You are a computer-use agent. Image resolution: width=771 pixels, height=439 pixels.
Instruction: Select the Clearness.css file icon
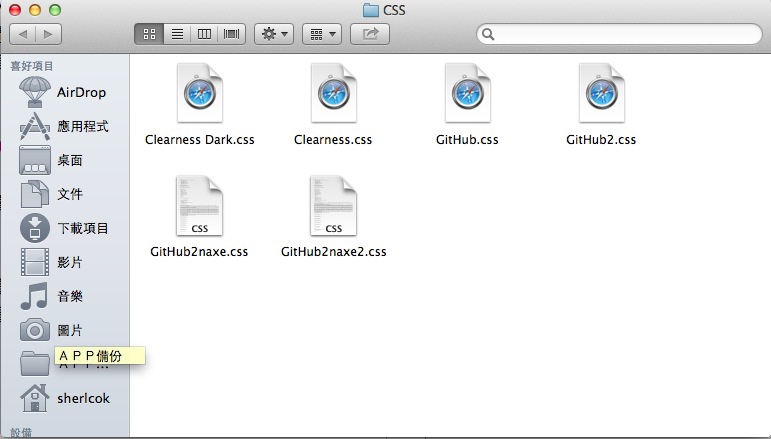point(333,93)
